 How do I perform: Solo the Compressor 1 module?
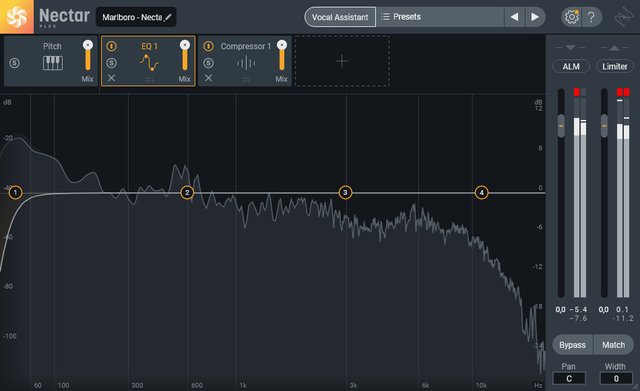pos(209,63)
